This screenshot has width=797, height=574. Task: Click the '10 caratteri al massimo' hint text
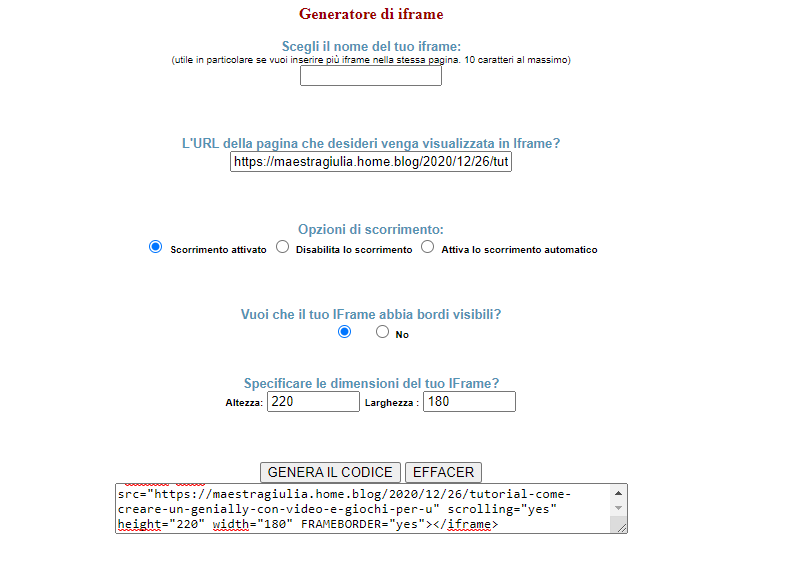point(517,60)
